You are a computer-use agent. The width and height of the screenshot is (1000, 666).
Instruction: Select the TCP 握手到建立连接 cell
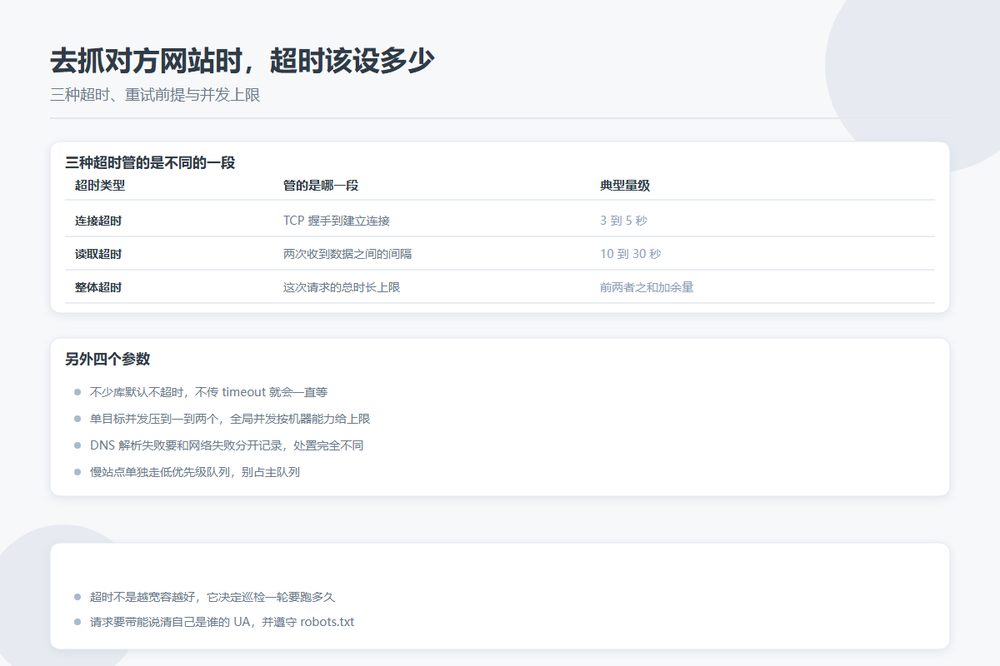(x=336, y=221)
